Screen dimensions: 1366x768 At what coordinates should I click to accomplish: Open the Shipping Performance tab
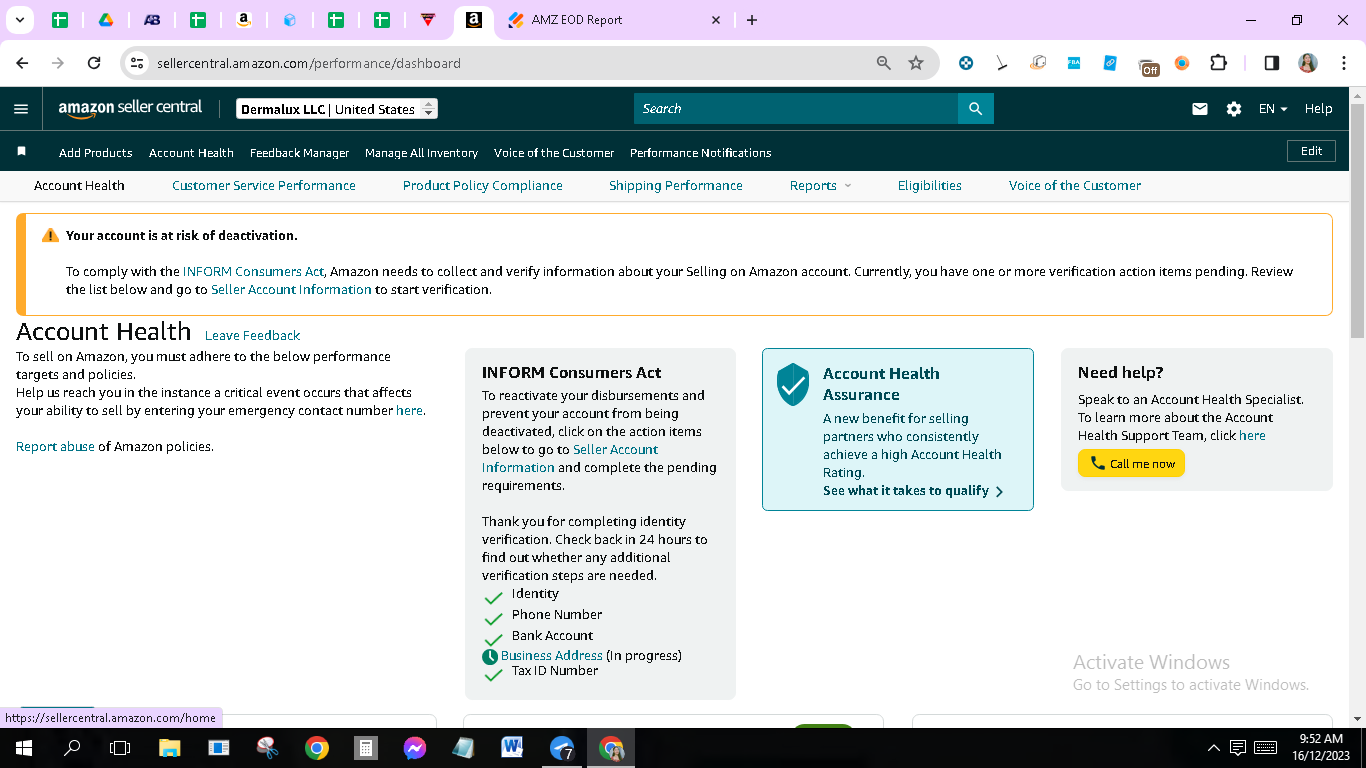coord(676,185)
